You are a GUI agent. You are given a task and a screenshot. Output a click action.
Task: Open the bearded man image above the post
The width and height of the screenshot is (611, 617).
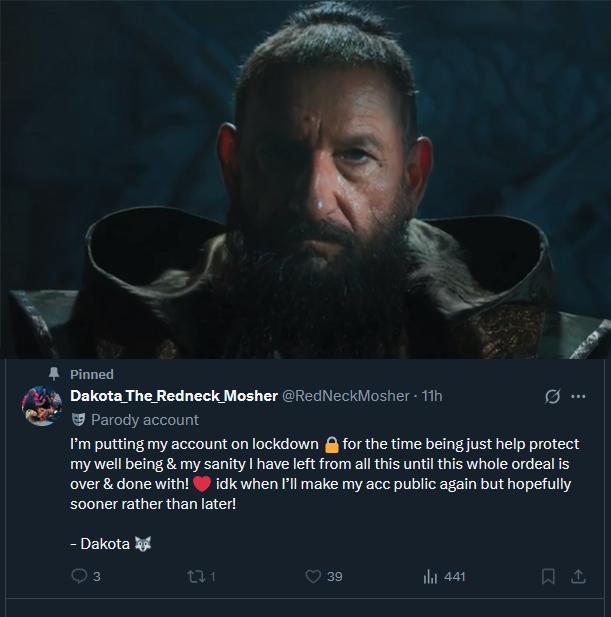pos(305,178)
